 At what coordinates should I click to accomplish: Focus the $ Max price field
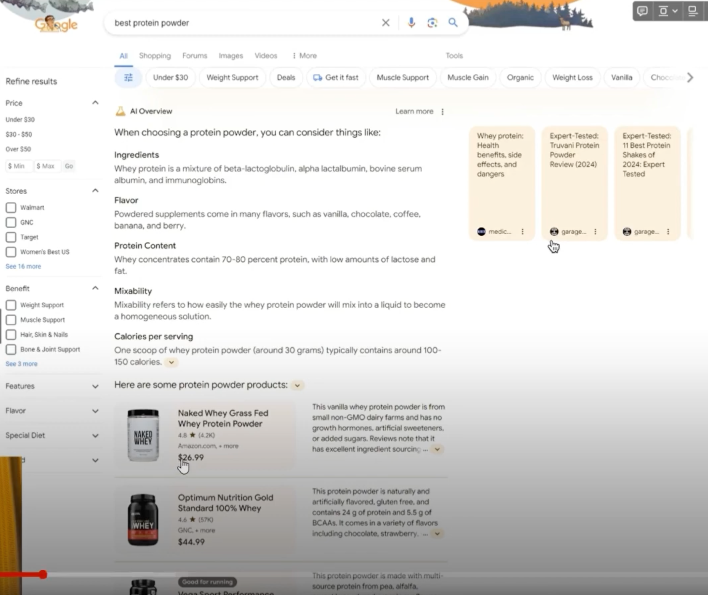[x=47, y=166]
